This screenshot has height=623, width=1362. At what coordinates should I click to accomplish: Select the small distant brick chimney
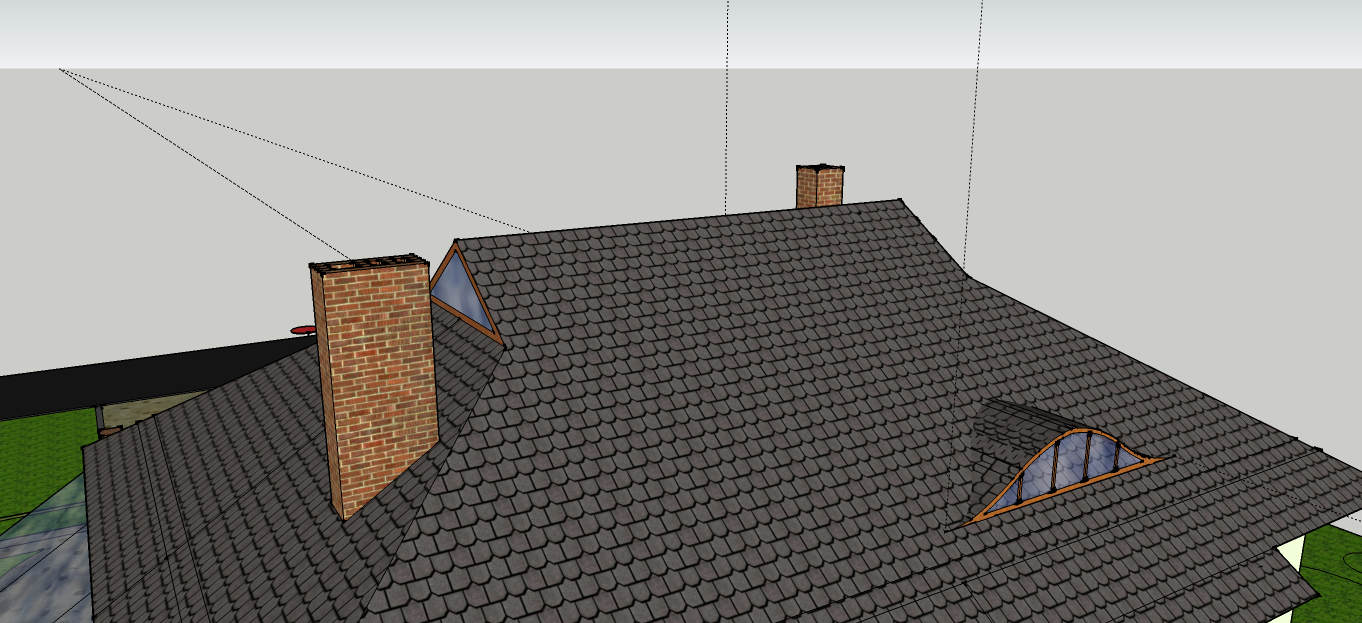[x=820, y=186]
